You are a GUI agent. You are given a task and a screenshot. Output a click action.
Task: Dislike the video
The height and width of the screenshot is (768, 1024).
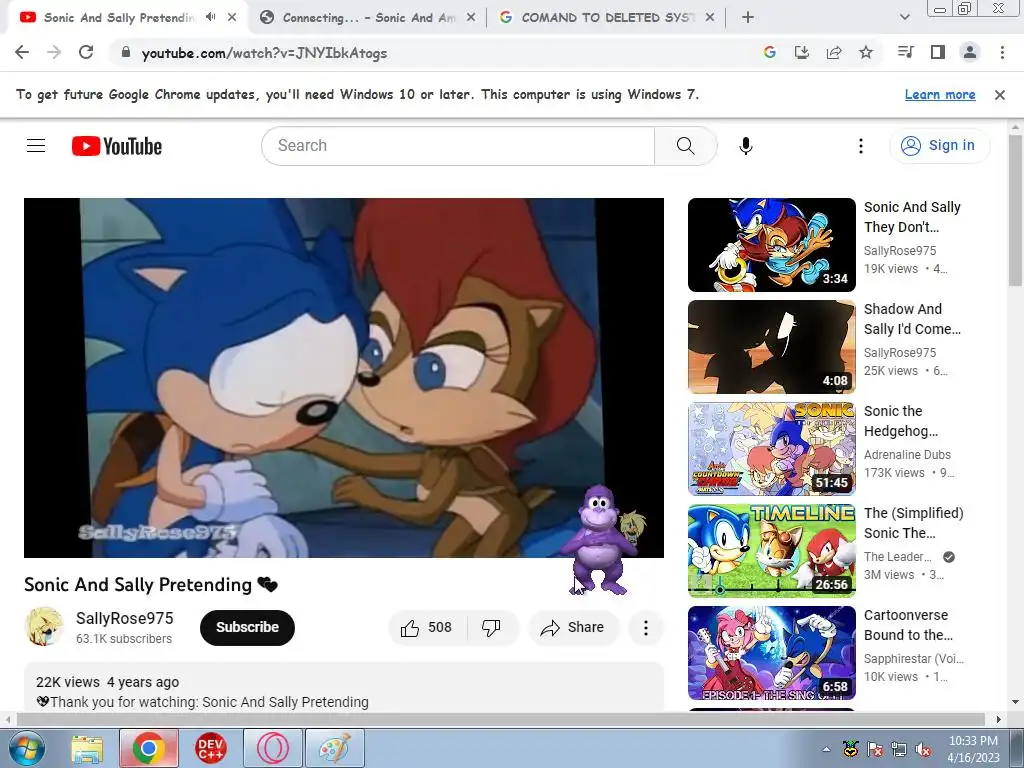coord(492,628)
